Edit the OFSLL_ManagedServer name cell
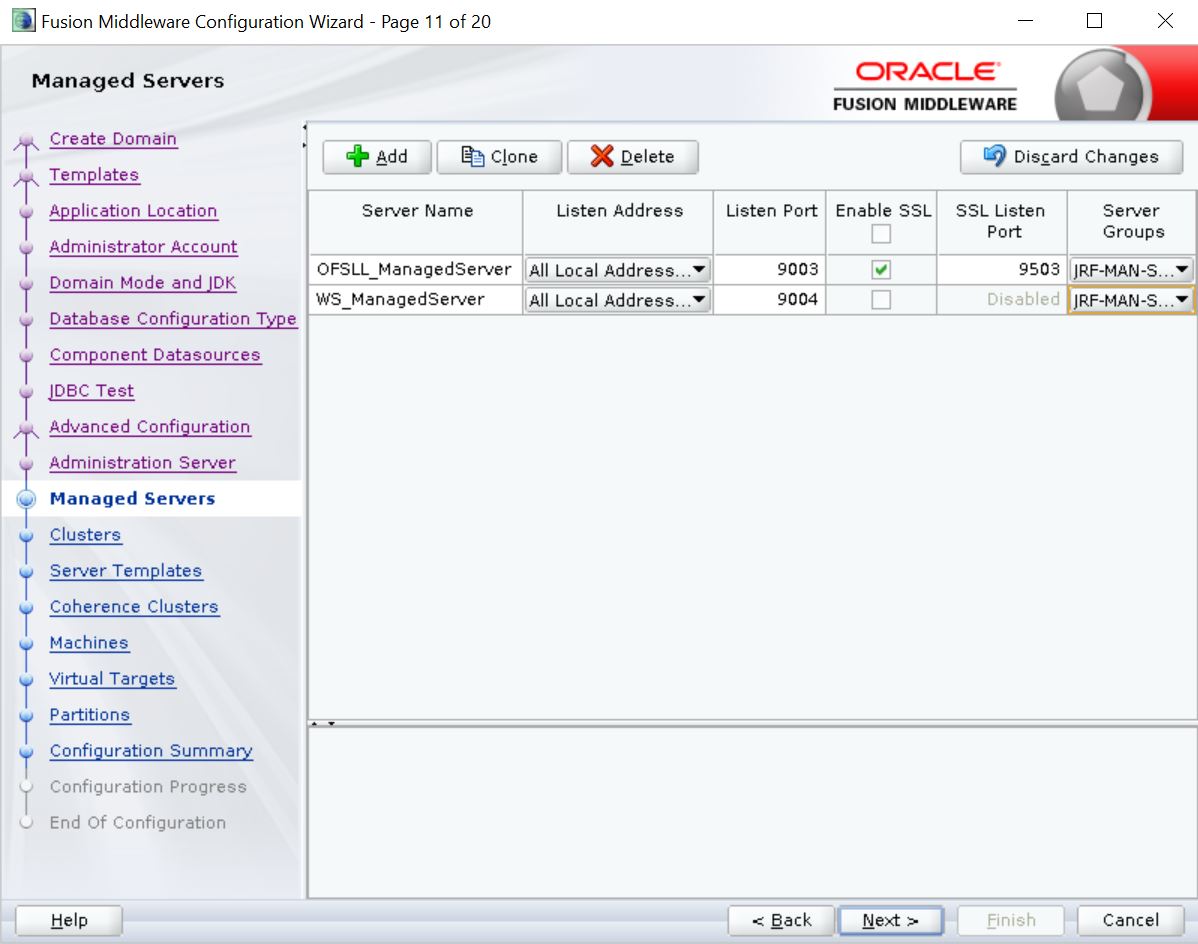The width and height of the screenshot is (1198, 944). click(416, 270)
